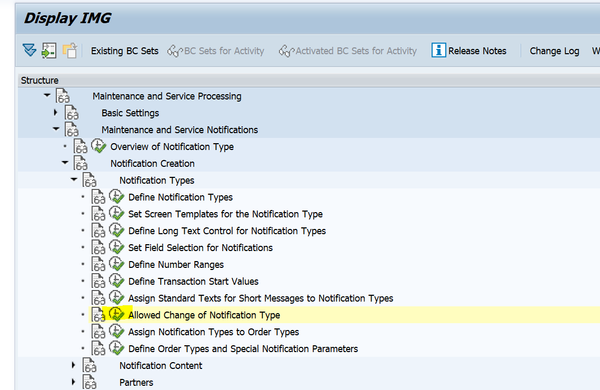This screenshot has width=600, height=390.
Task: Open documentation icon for Set Screen Templates
Action: tap(98, 214)
